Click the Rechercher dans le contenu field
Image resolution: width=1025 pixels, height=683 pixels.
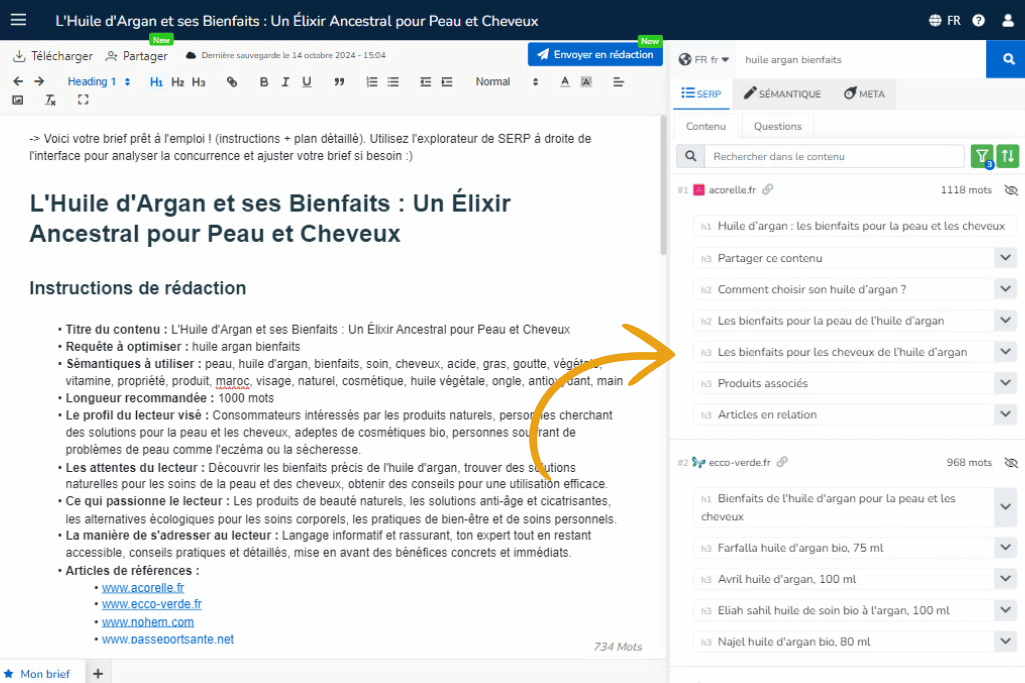point(834,156)
